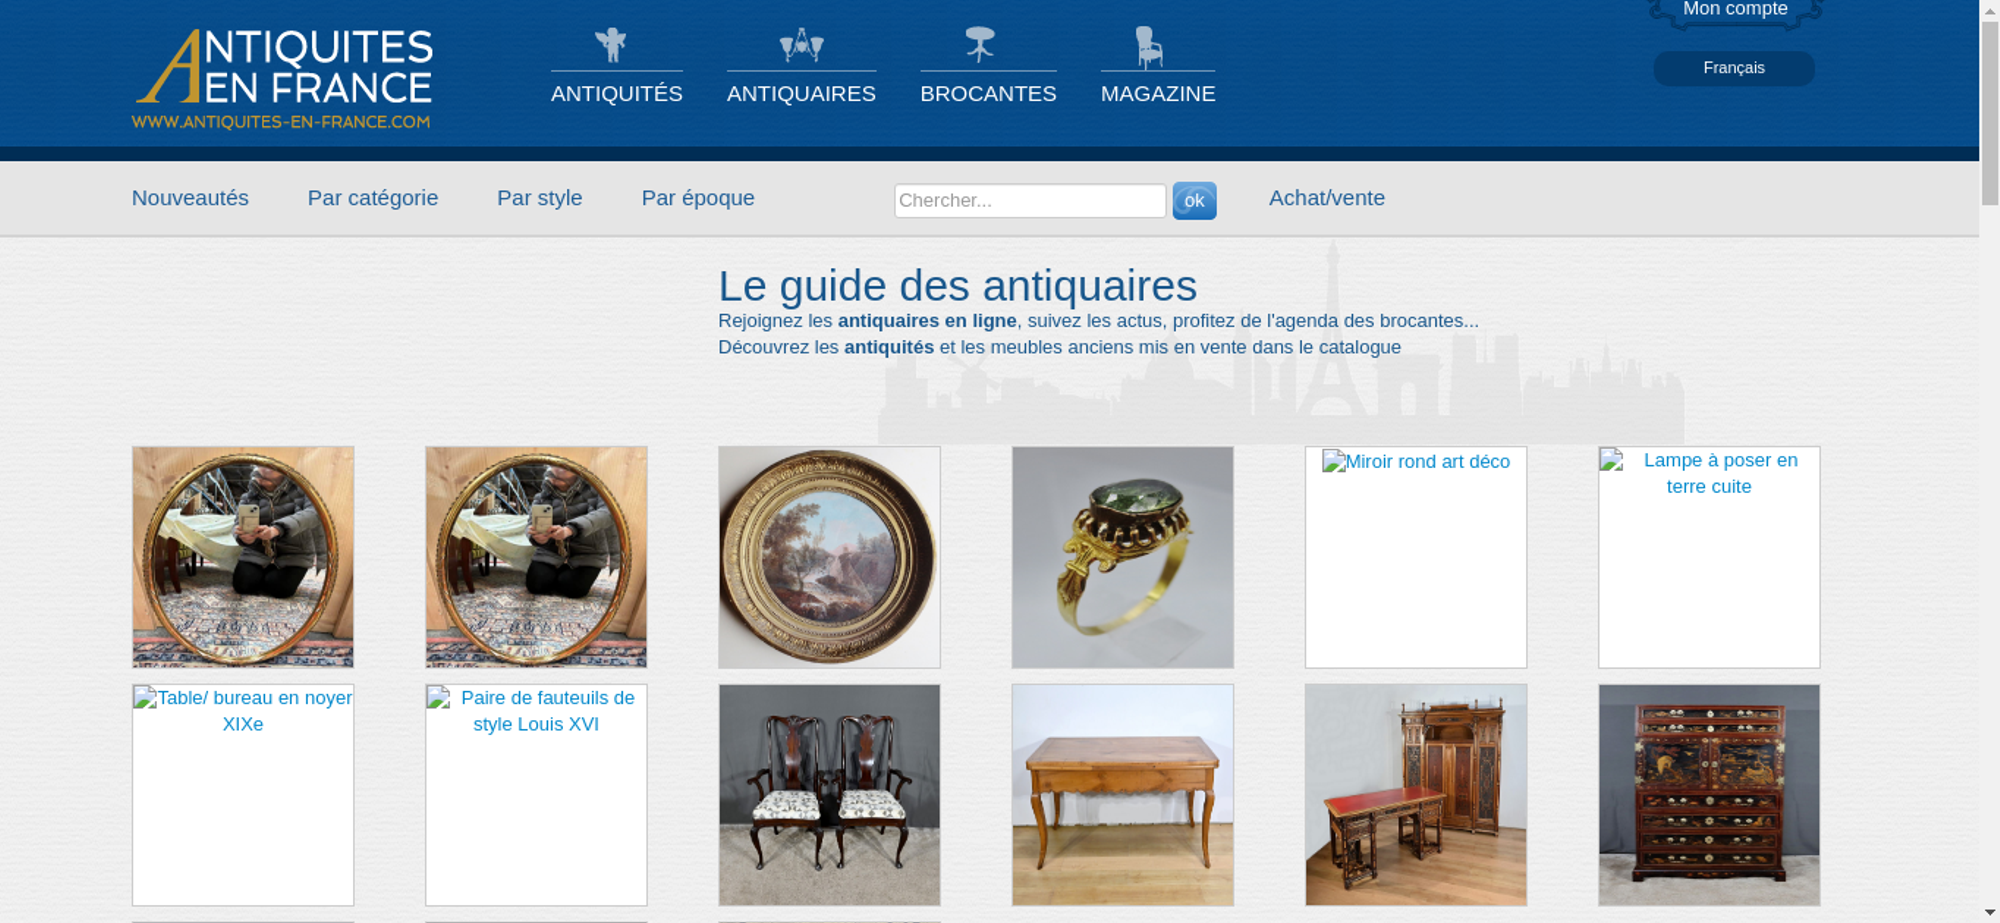
Task: Open the Miroir rond art déco listing
Action: click(1416, 557)
